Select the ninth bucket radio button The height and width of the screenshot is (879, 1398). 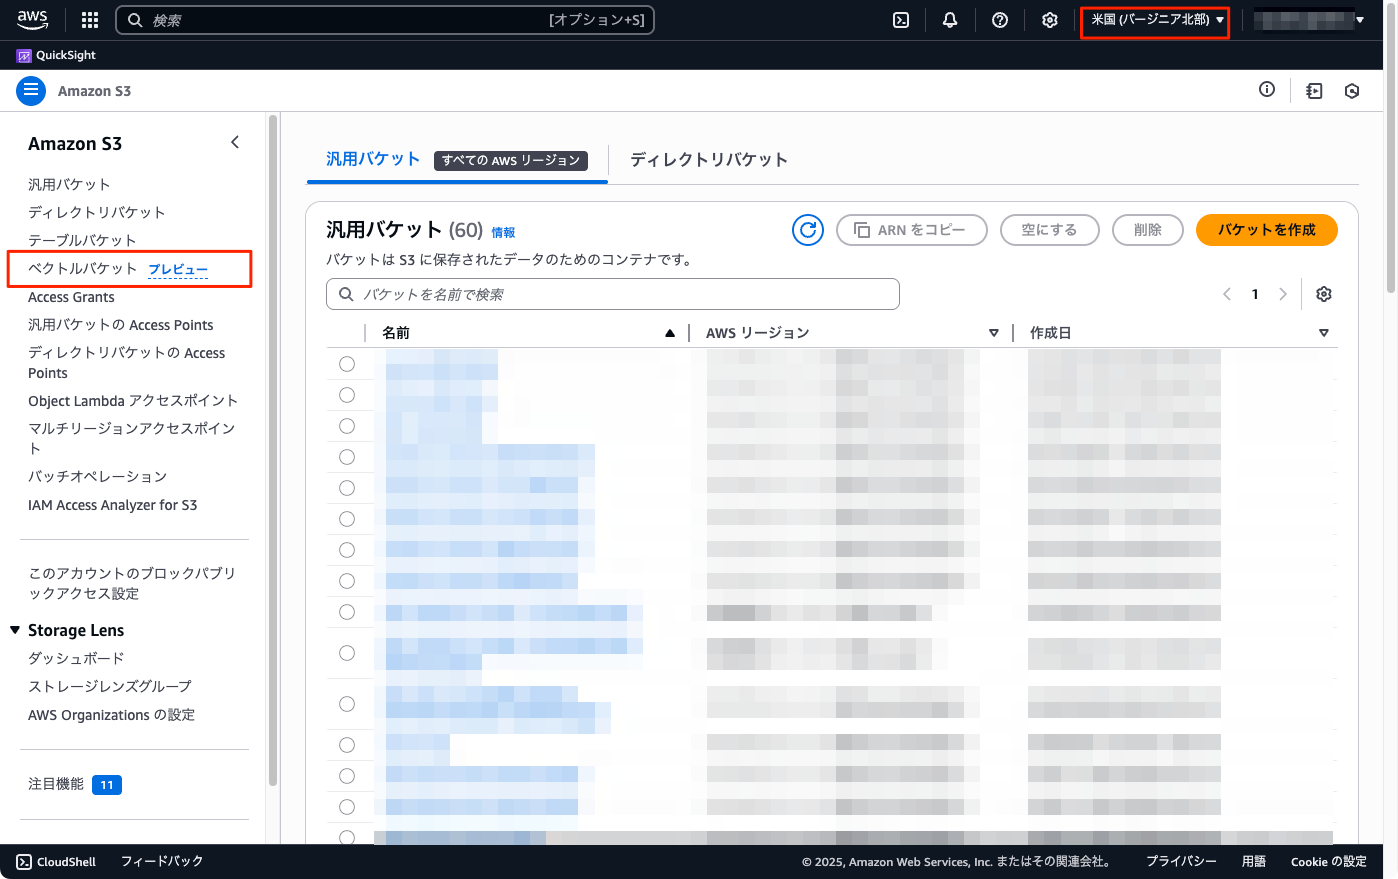347,612
